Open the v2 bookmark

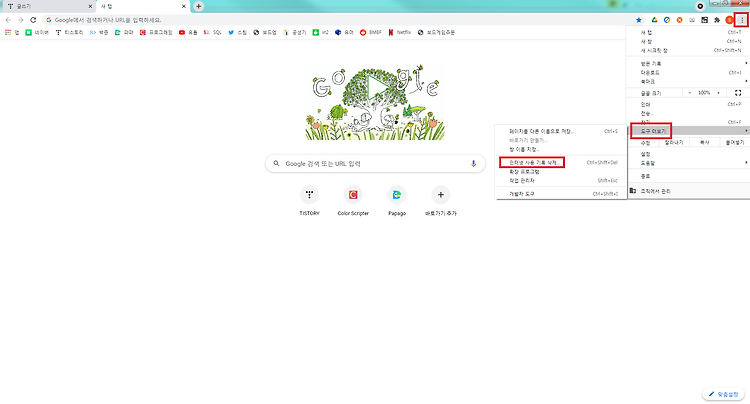point(320,33)
